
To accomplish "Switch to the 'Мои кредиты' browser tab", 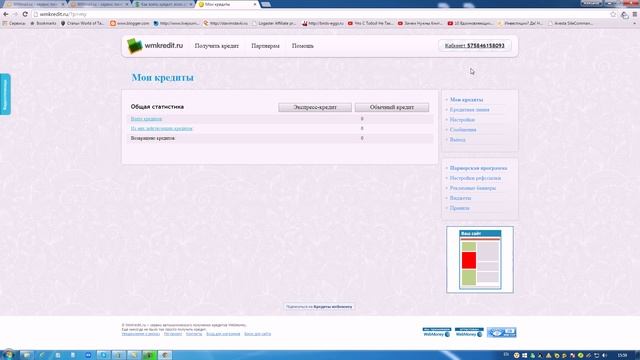I will click(x=227, y=4).
